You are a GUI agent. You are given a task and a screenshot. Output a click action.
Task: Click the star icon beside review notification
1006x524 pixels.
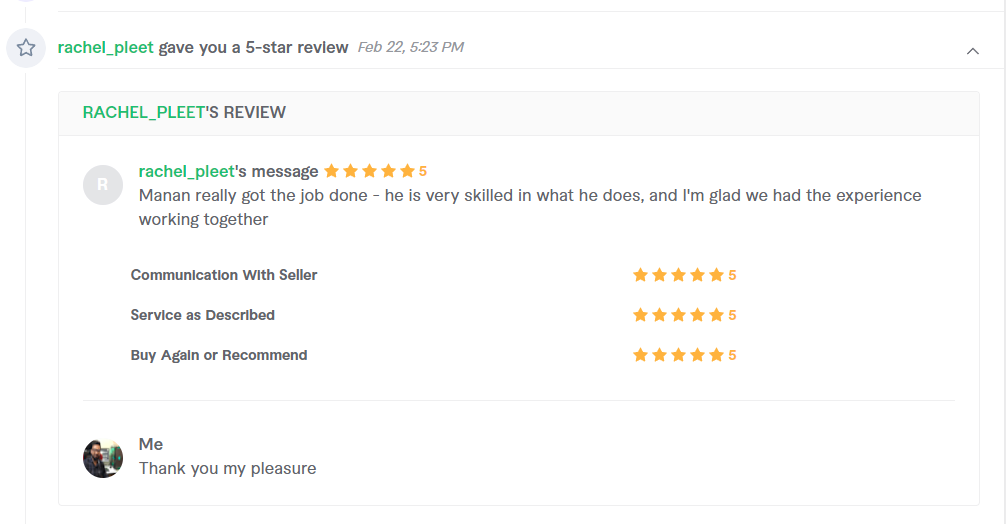point(26,47)
